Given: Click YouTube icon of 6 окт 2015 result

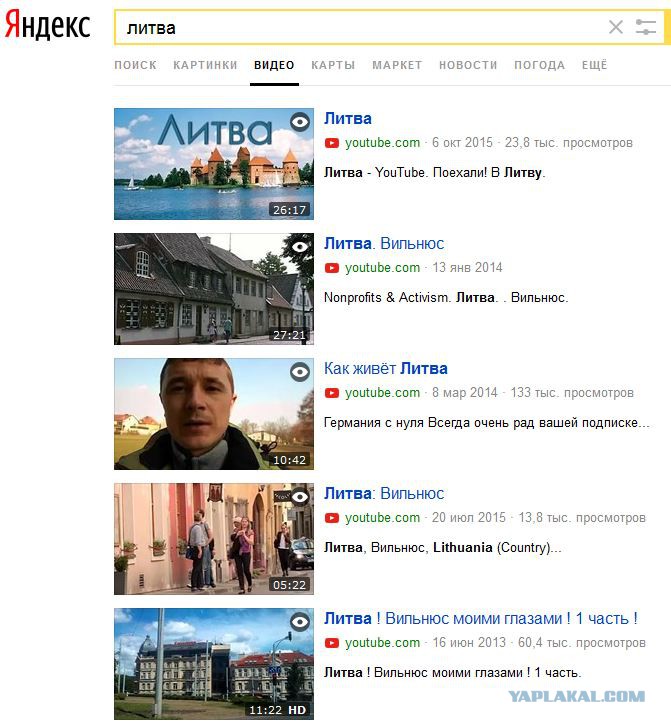Looking at the screenshot, I should click(x=332, y=143).
